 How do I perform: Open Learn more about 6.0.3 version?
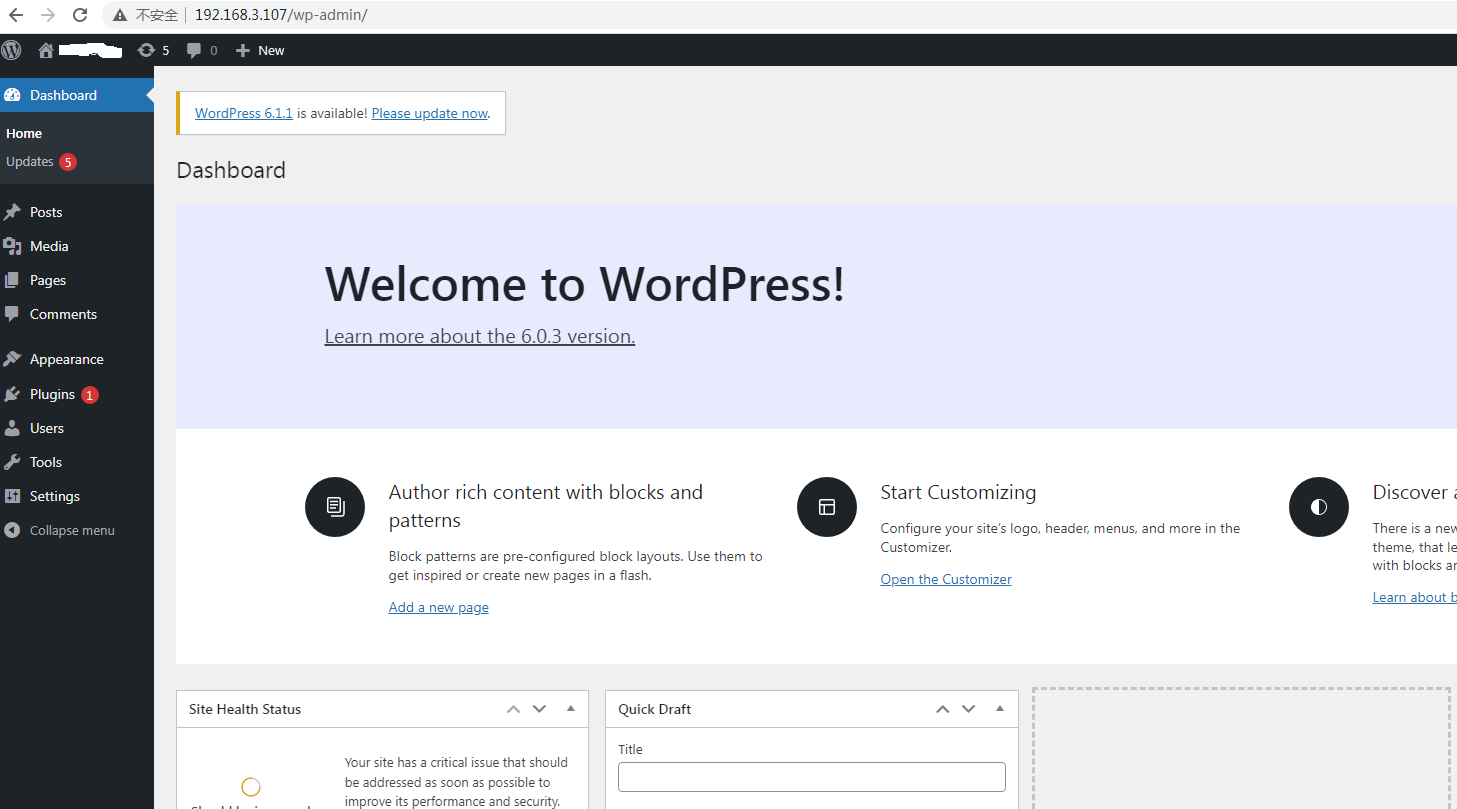pos(480,336)
